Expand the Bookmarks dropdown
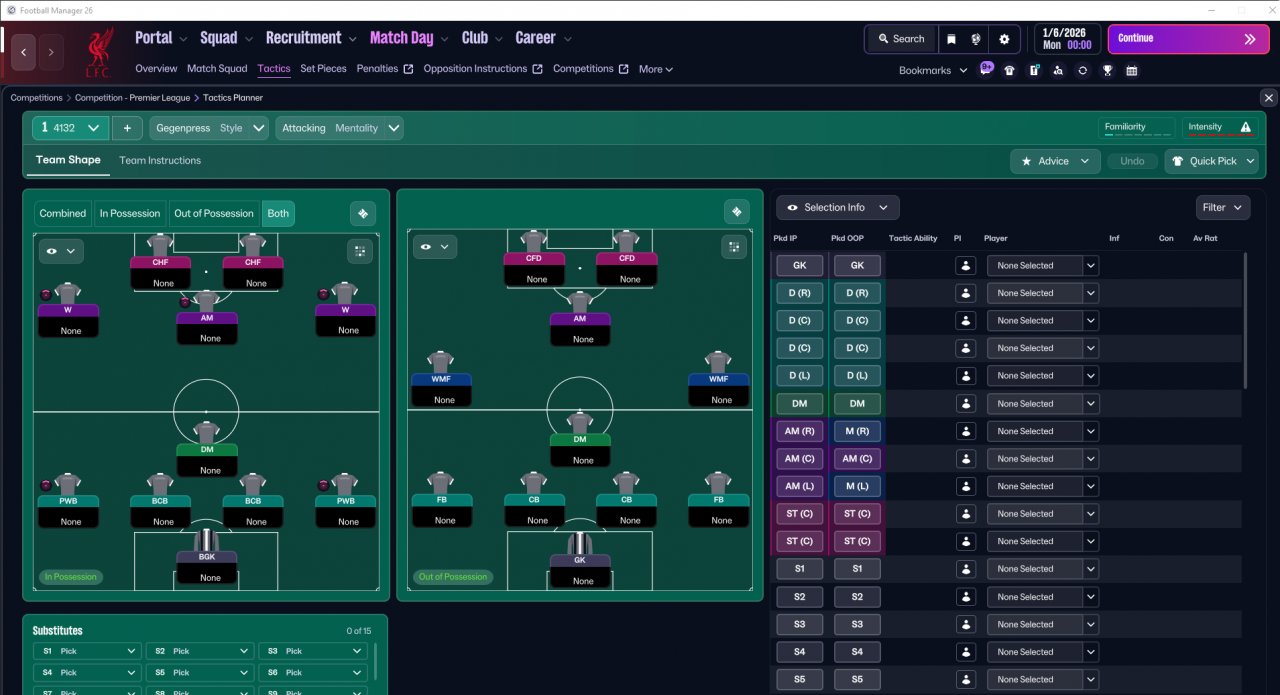Screen dimensions: 1280x695 (x=933, y=70)
